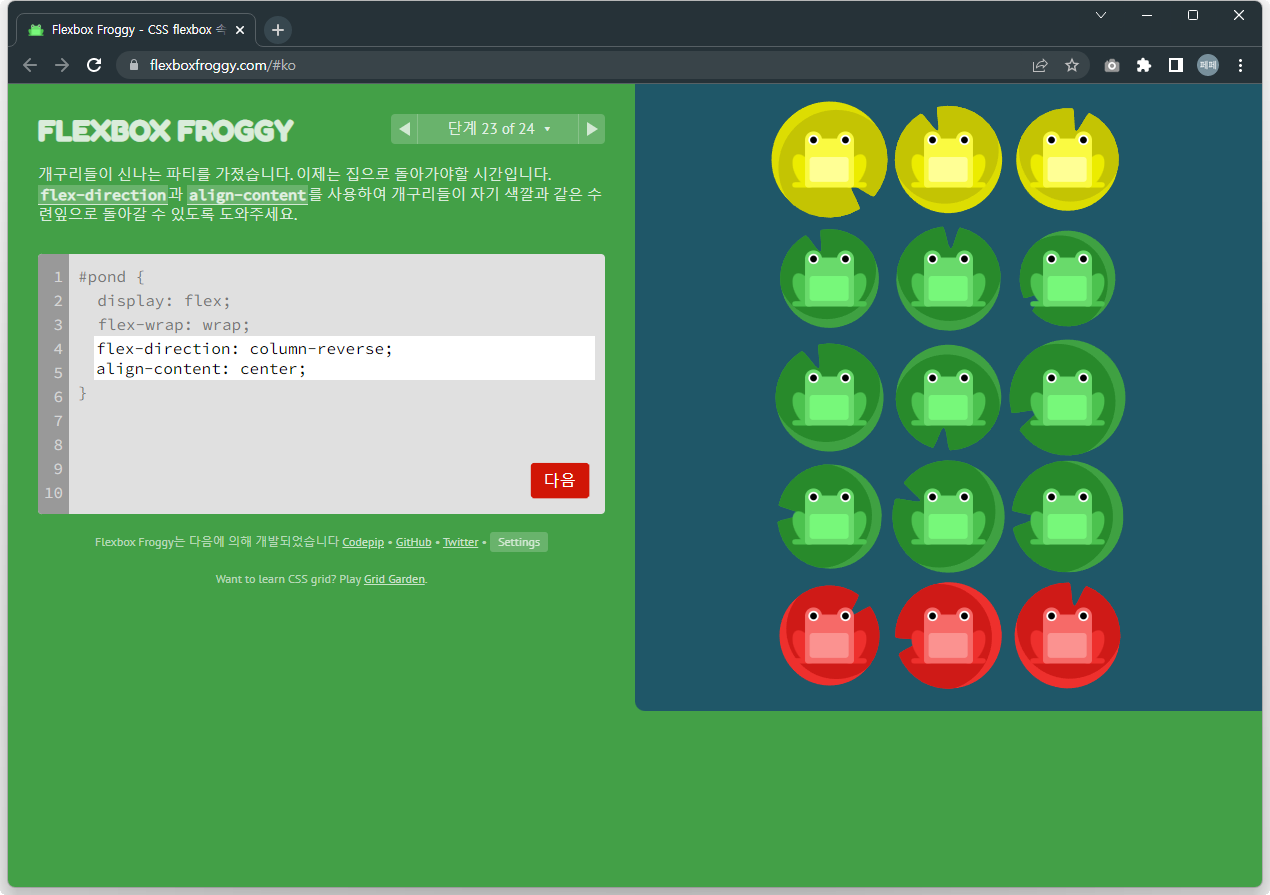This screenshot has width=1270, height=895.
Task: Click the third yellow frog in top row
Action: tap(1067, 161)
